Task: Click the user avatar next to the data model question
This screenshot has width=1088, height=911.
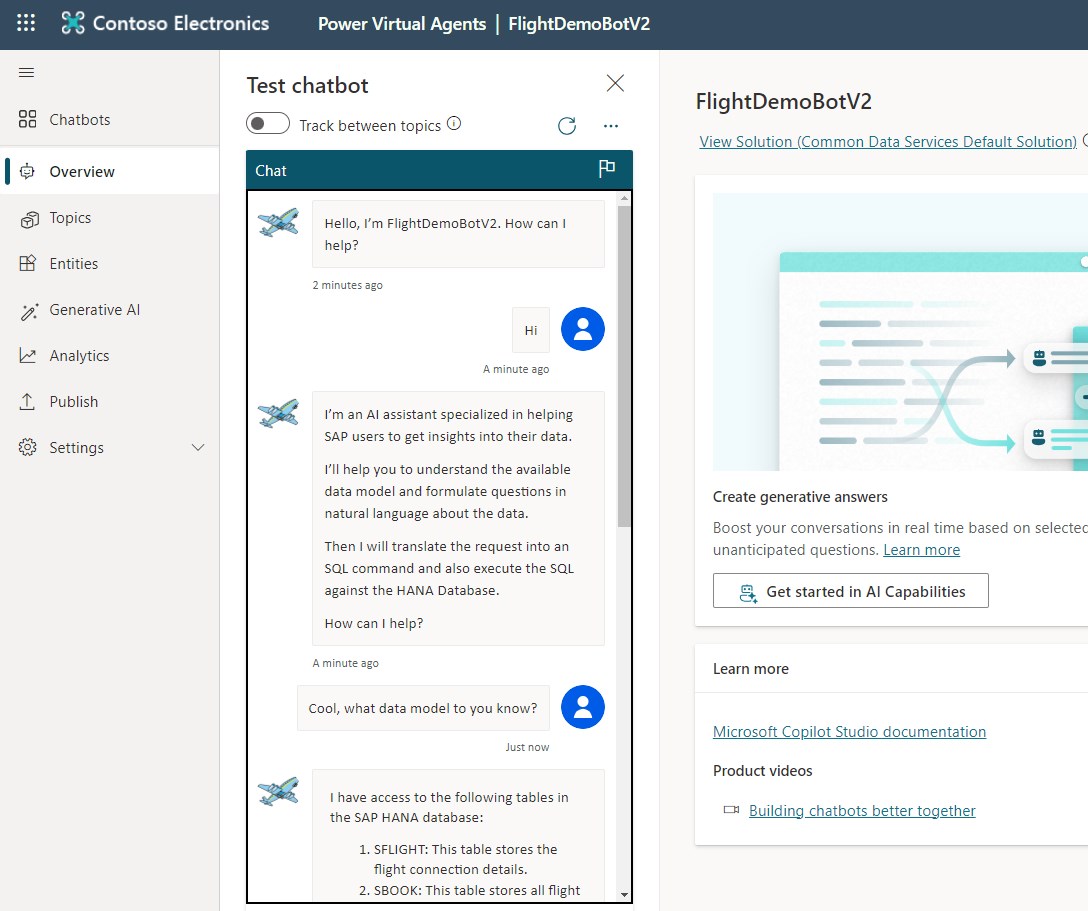Action: (x=583, y=707)
